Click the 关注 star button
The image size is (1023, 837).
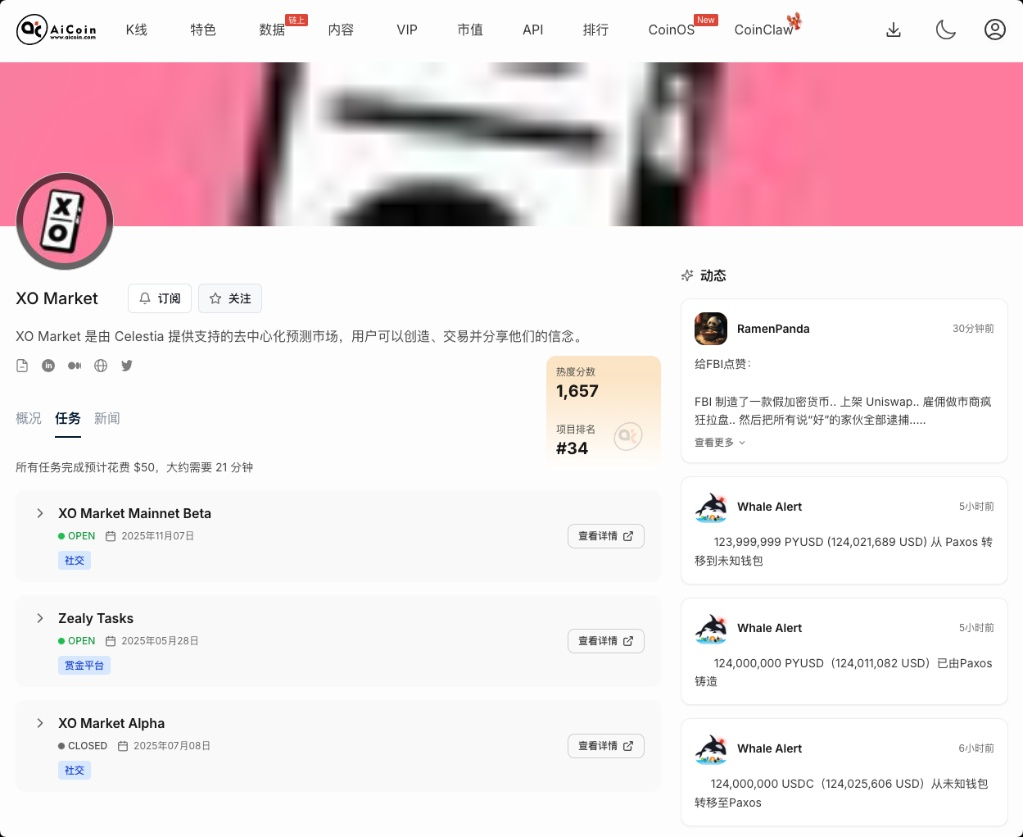click(230, 298)
